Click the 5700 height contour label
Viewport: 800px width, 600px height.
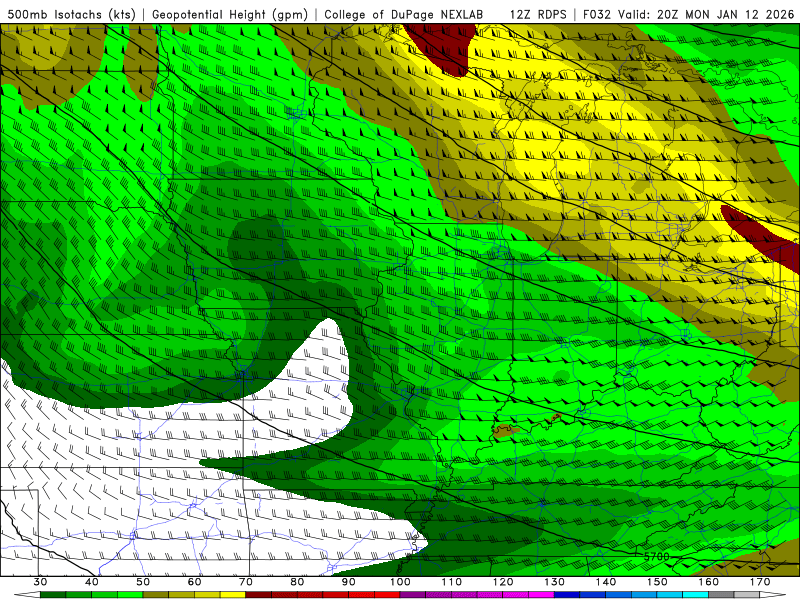tap(656, 557)
